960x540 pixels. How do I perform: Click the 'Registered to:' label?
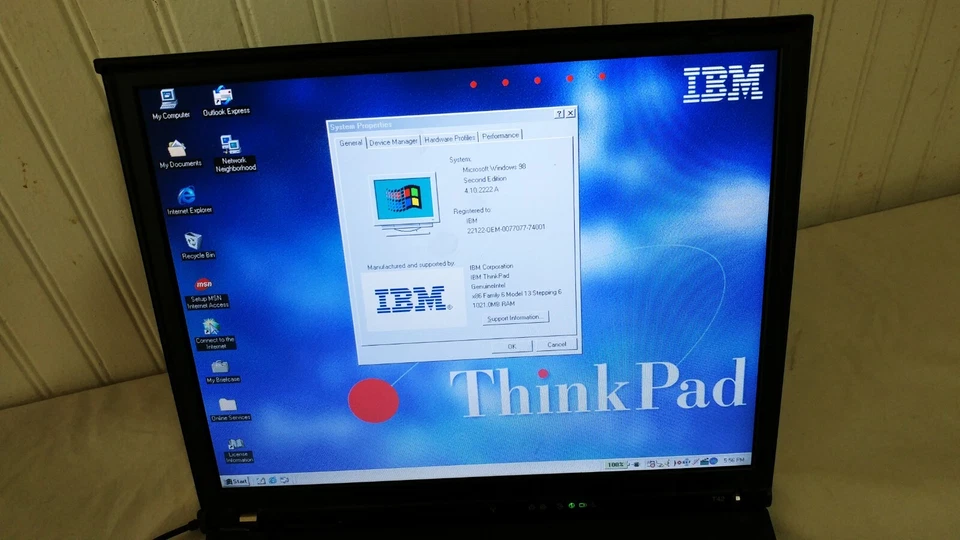pyautogui.click(x=472, y=211)
